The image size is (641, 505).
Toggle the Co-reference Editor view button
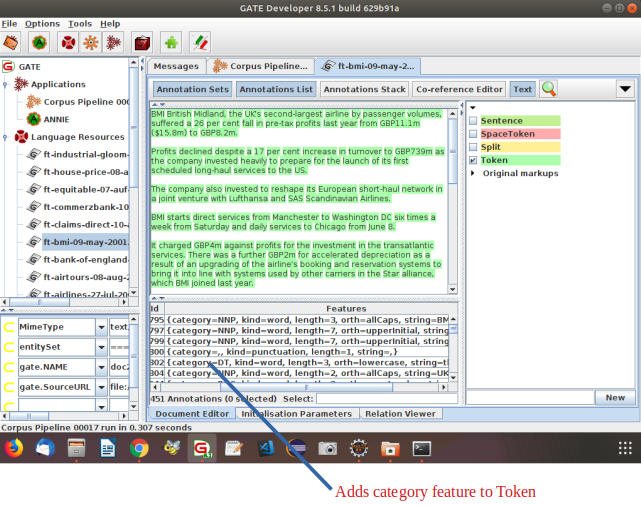tap(459, 89)
